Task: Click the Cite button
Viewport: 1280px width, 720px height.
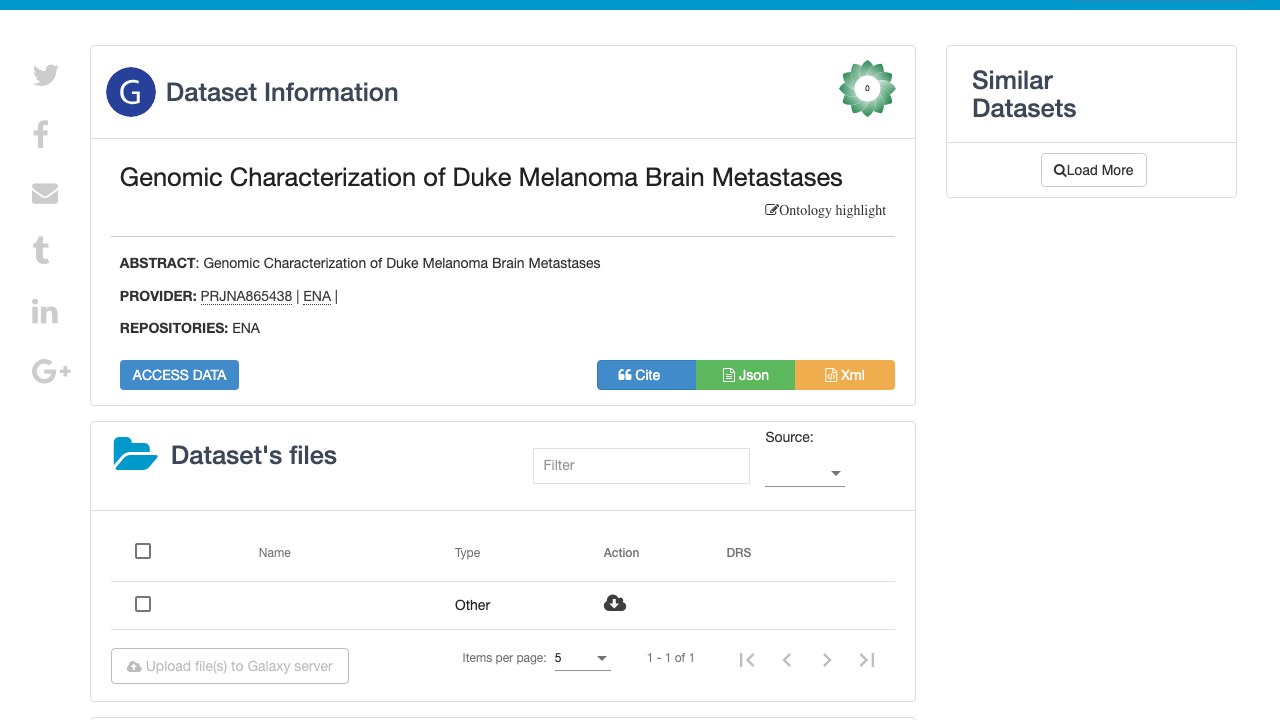Action: [x=646, y=375]
